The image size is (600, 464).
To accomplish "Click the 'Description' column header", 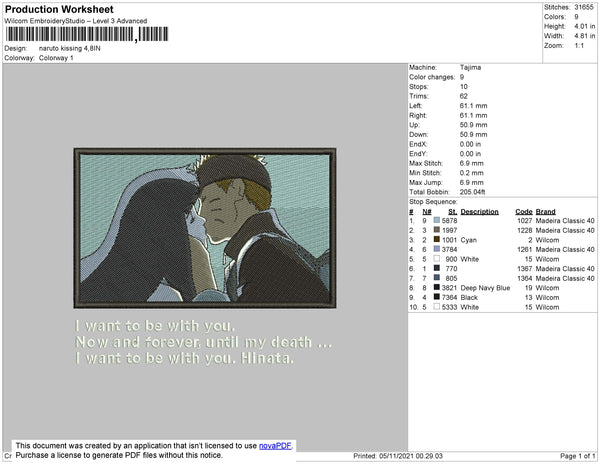I will pos(479,212).
